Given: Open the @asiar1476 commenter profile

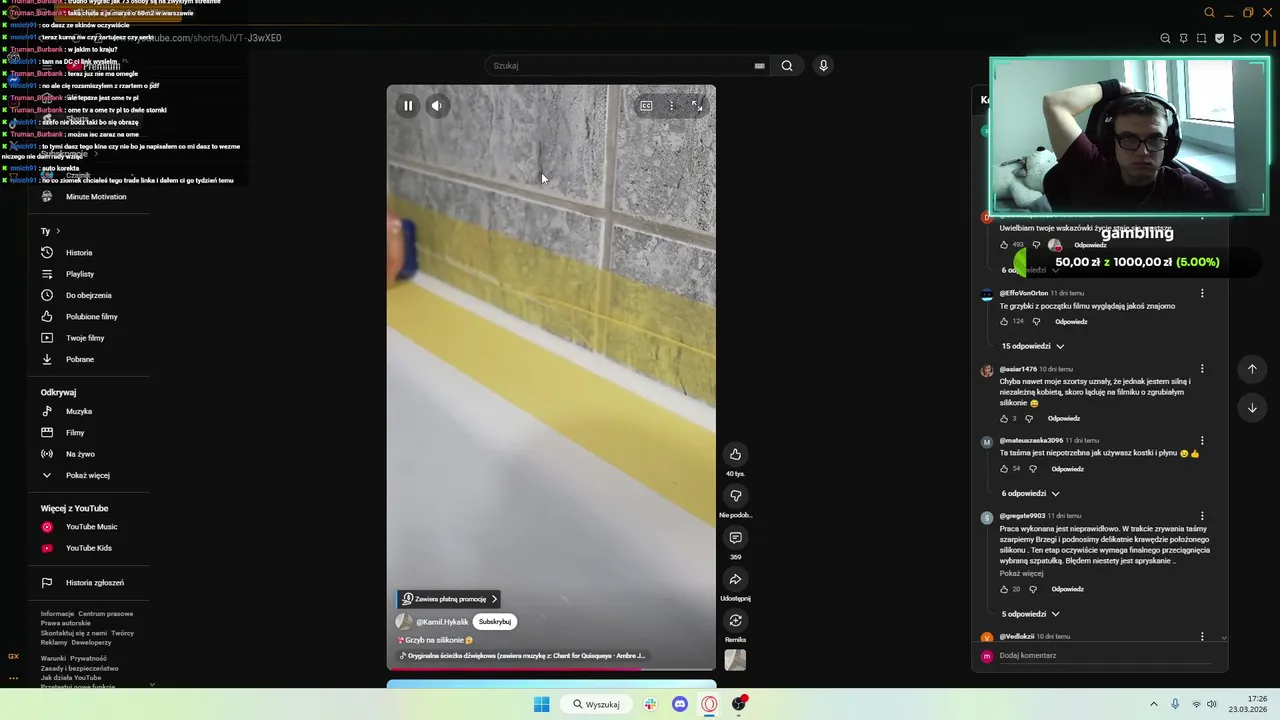Looking at the screenshot, I should tap(1018, 369).
